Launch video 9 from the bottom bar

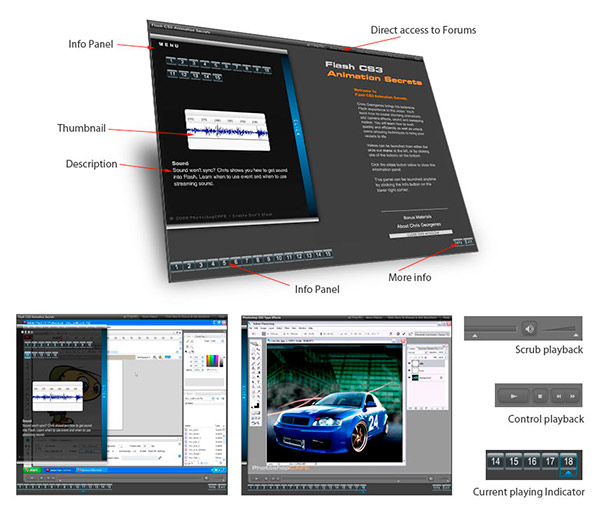[x=269, y=259]
